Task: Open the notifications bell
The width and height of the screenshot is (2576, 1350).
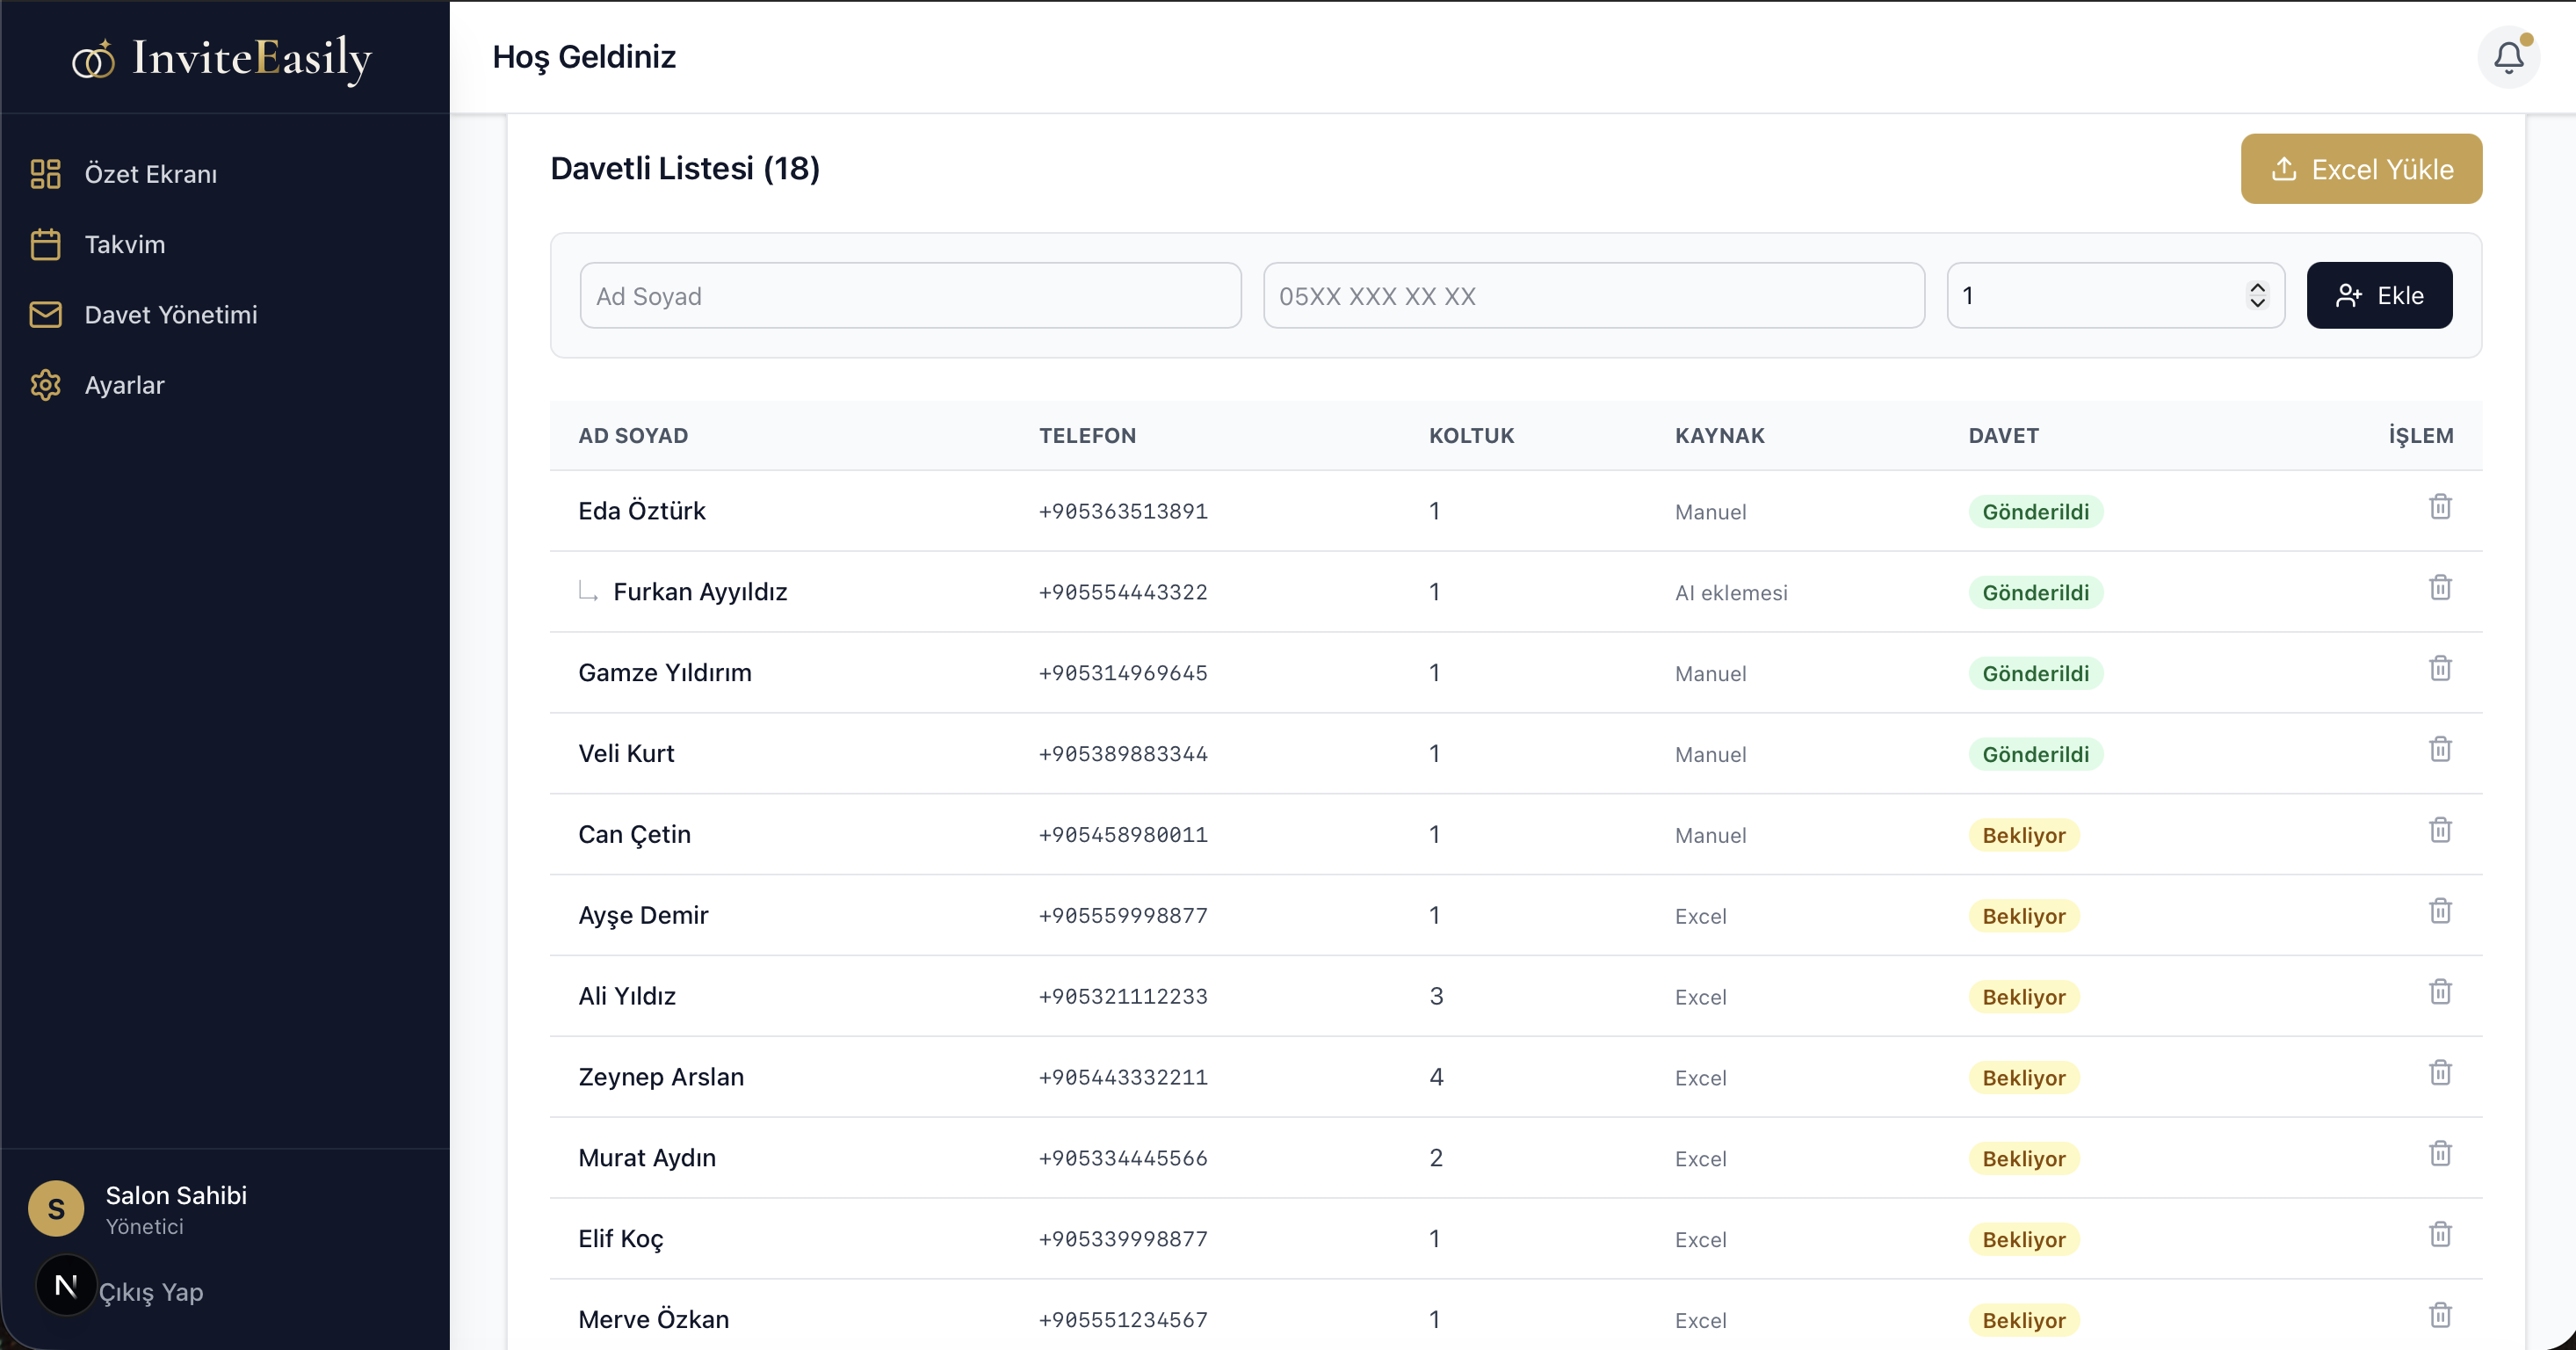Action: click(x=2508, y=57)
